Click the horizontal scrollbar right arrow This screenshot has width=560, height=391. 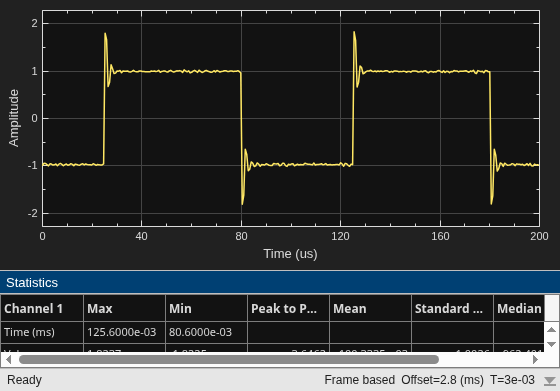(x=535, y=360)
